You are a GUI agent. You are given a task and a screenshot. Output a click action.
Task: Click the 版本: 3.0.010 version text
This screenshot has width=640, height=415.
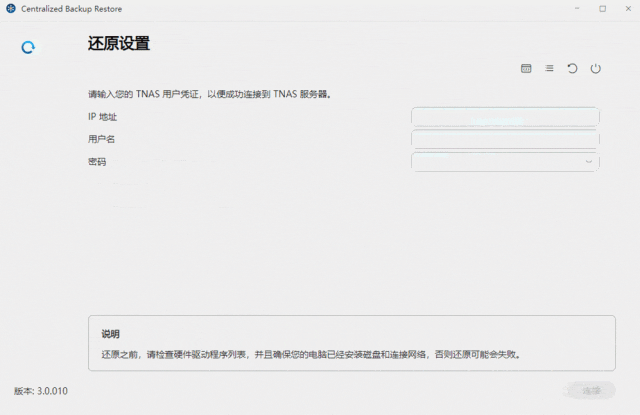coord(41,391)
